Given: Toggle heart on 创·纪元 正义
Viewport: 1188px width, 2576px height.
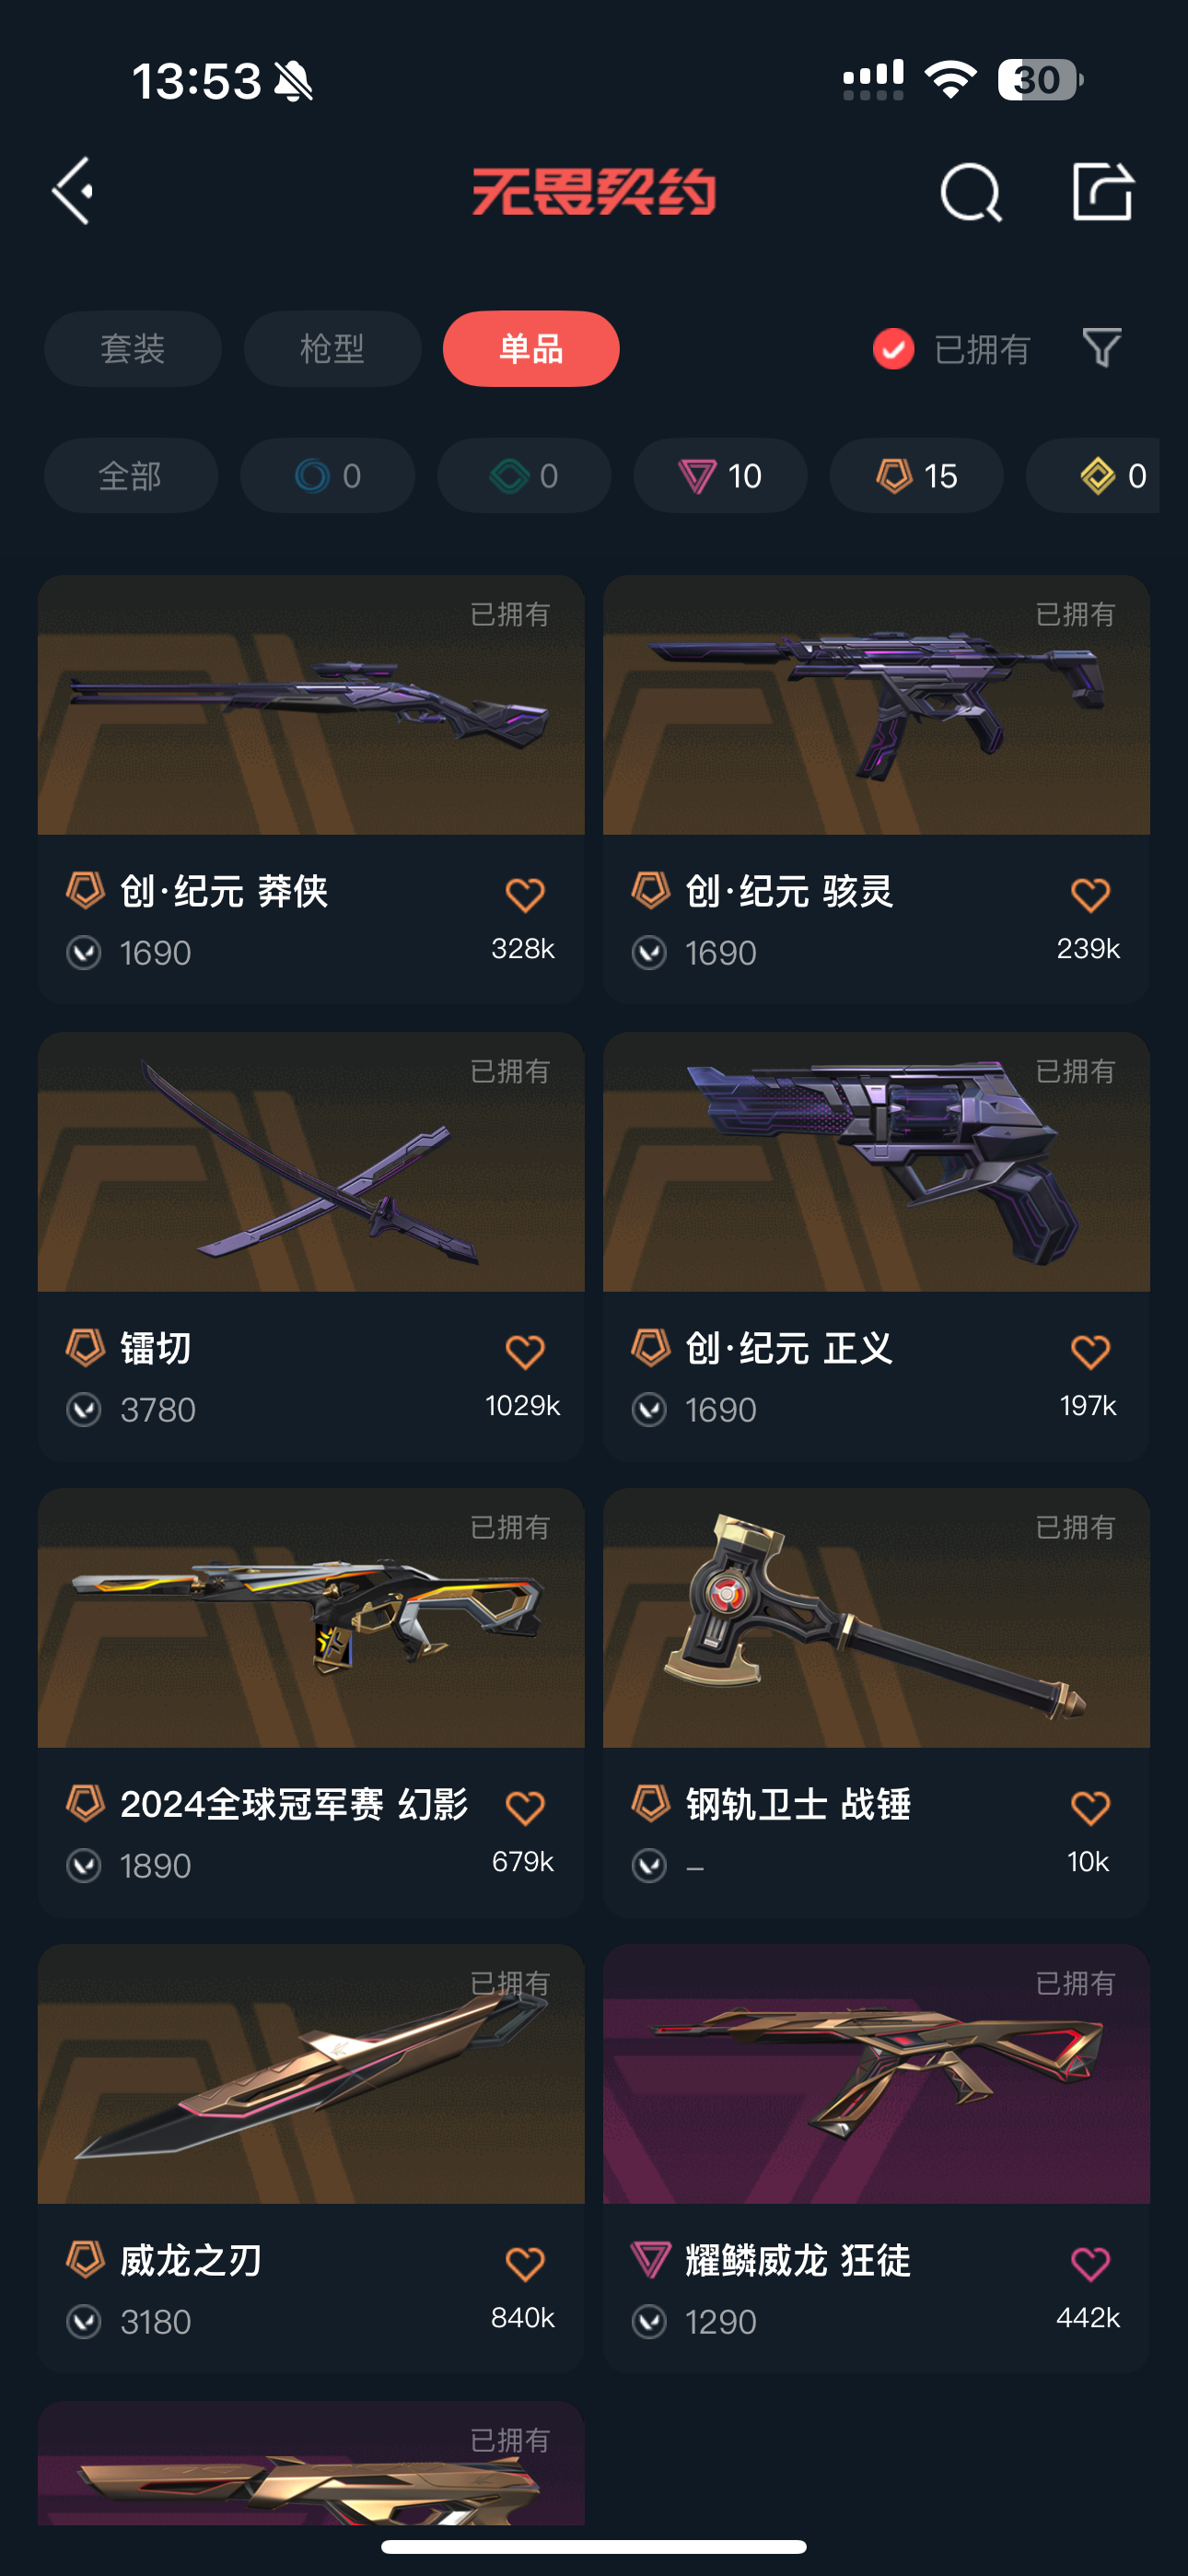Looking at the screenshot, I should pos(1090,1351).
